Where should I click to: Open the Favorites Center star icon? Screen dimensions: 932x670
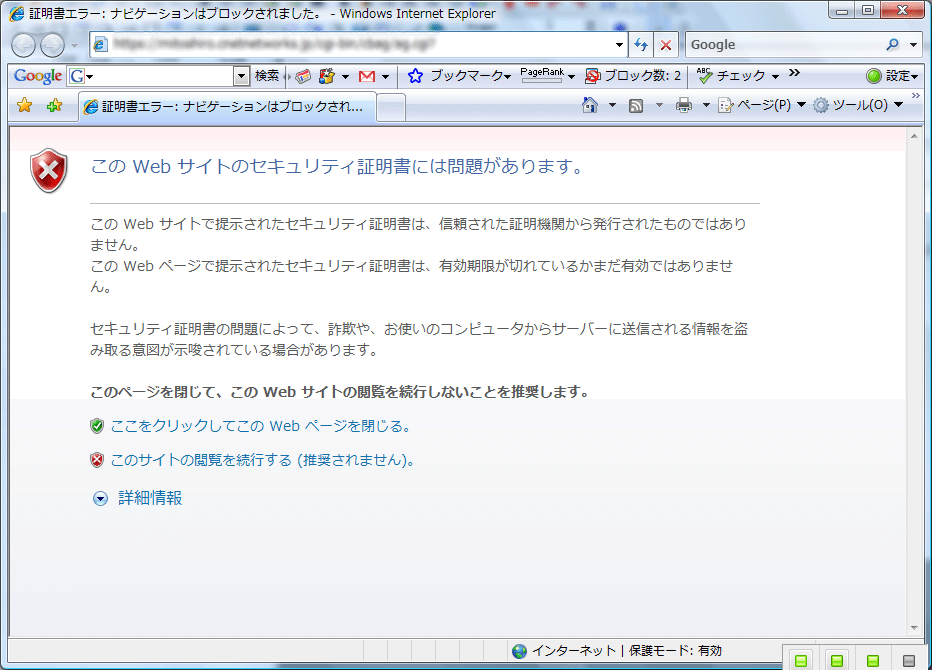(25, 106)
